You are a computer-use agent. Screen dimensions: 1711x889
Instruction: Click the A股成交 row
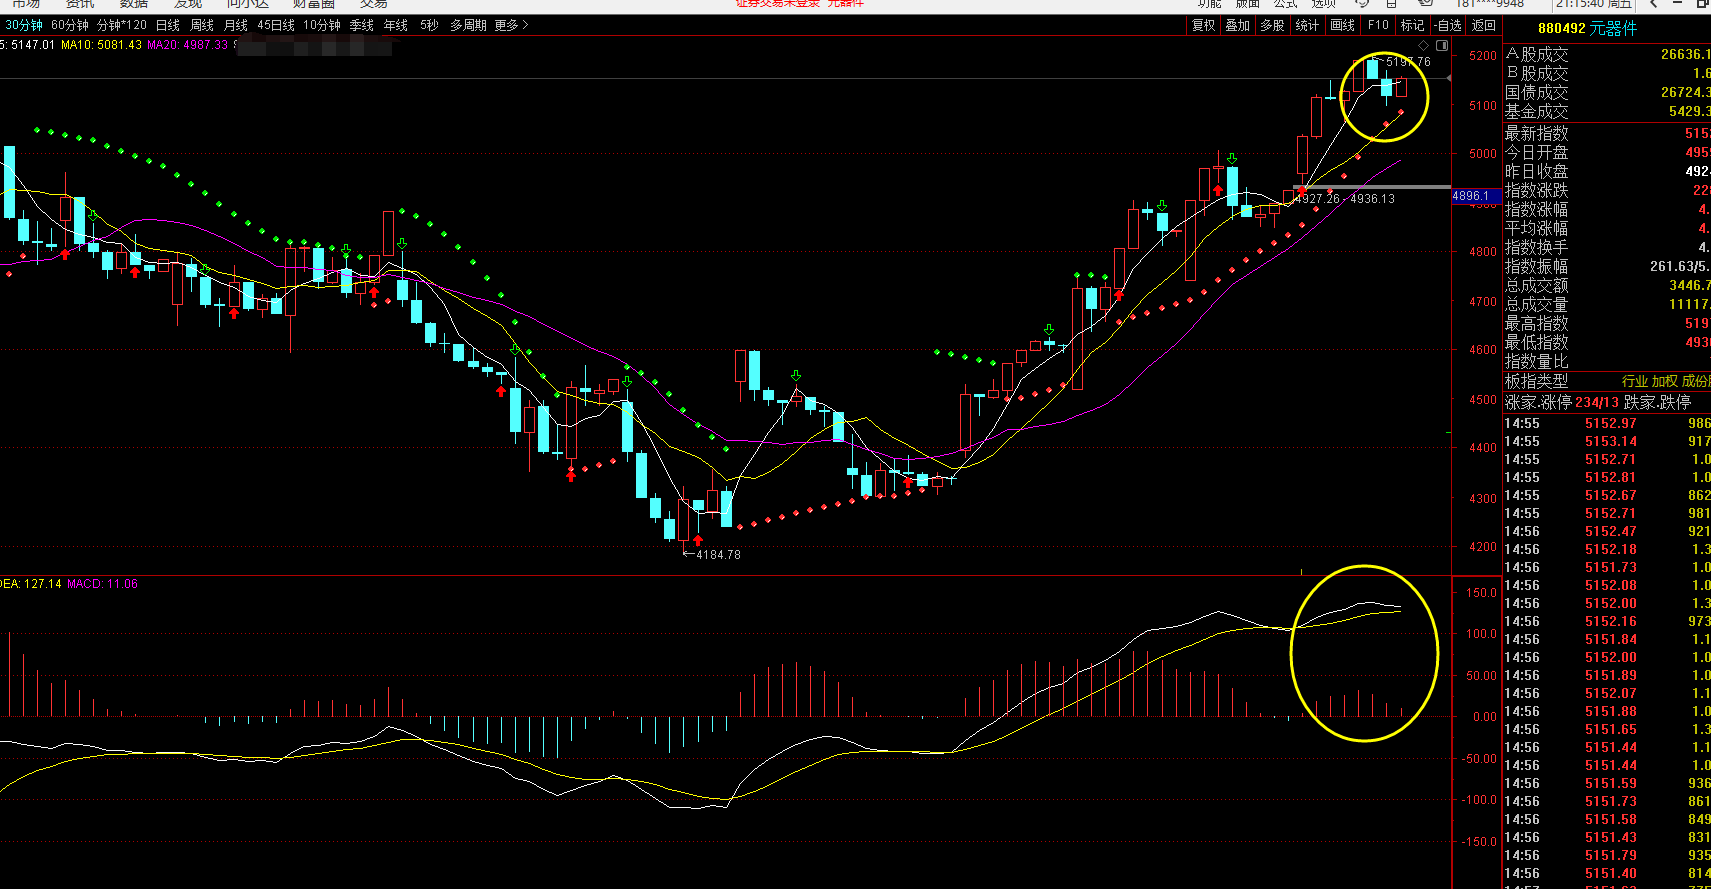pyautogui.click(x=1606, y=54)
